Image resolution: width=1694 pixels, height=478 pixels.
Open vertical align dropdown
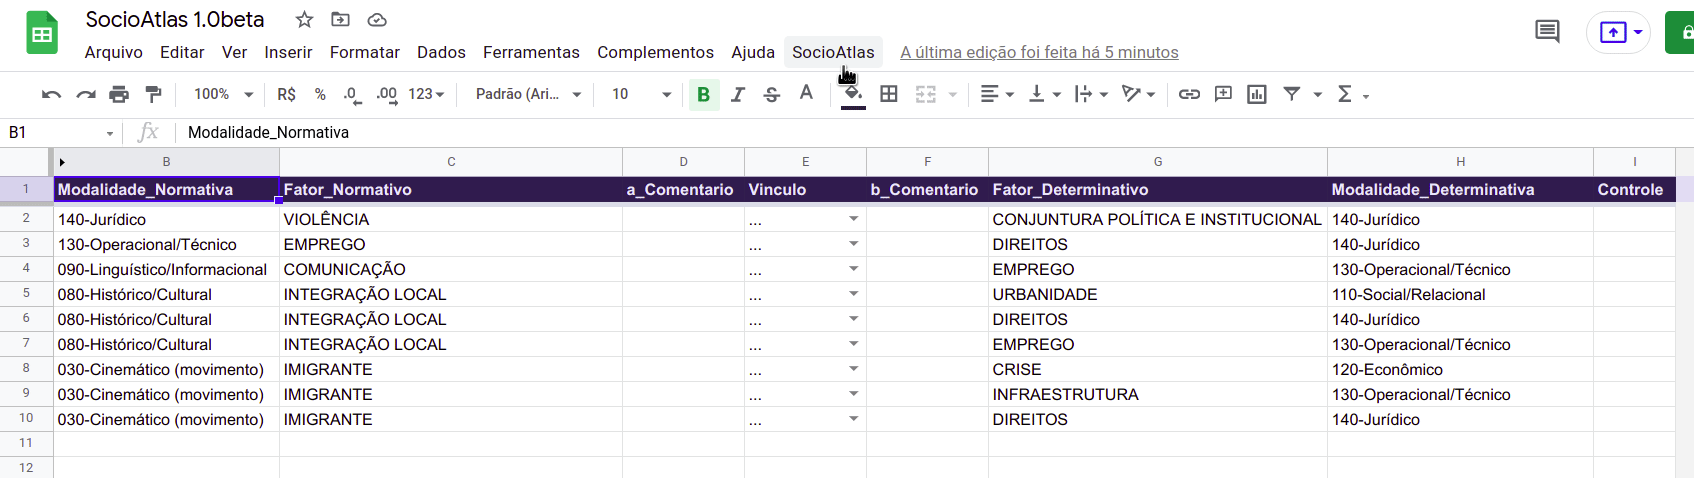point(1044,94)
